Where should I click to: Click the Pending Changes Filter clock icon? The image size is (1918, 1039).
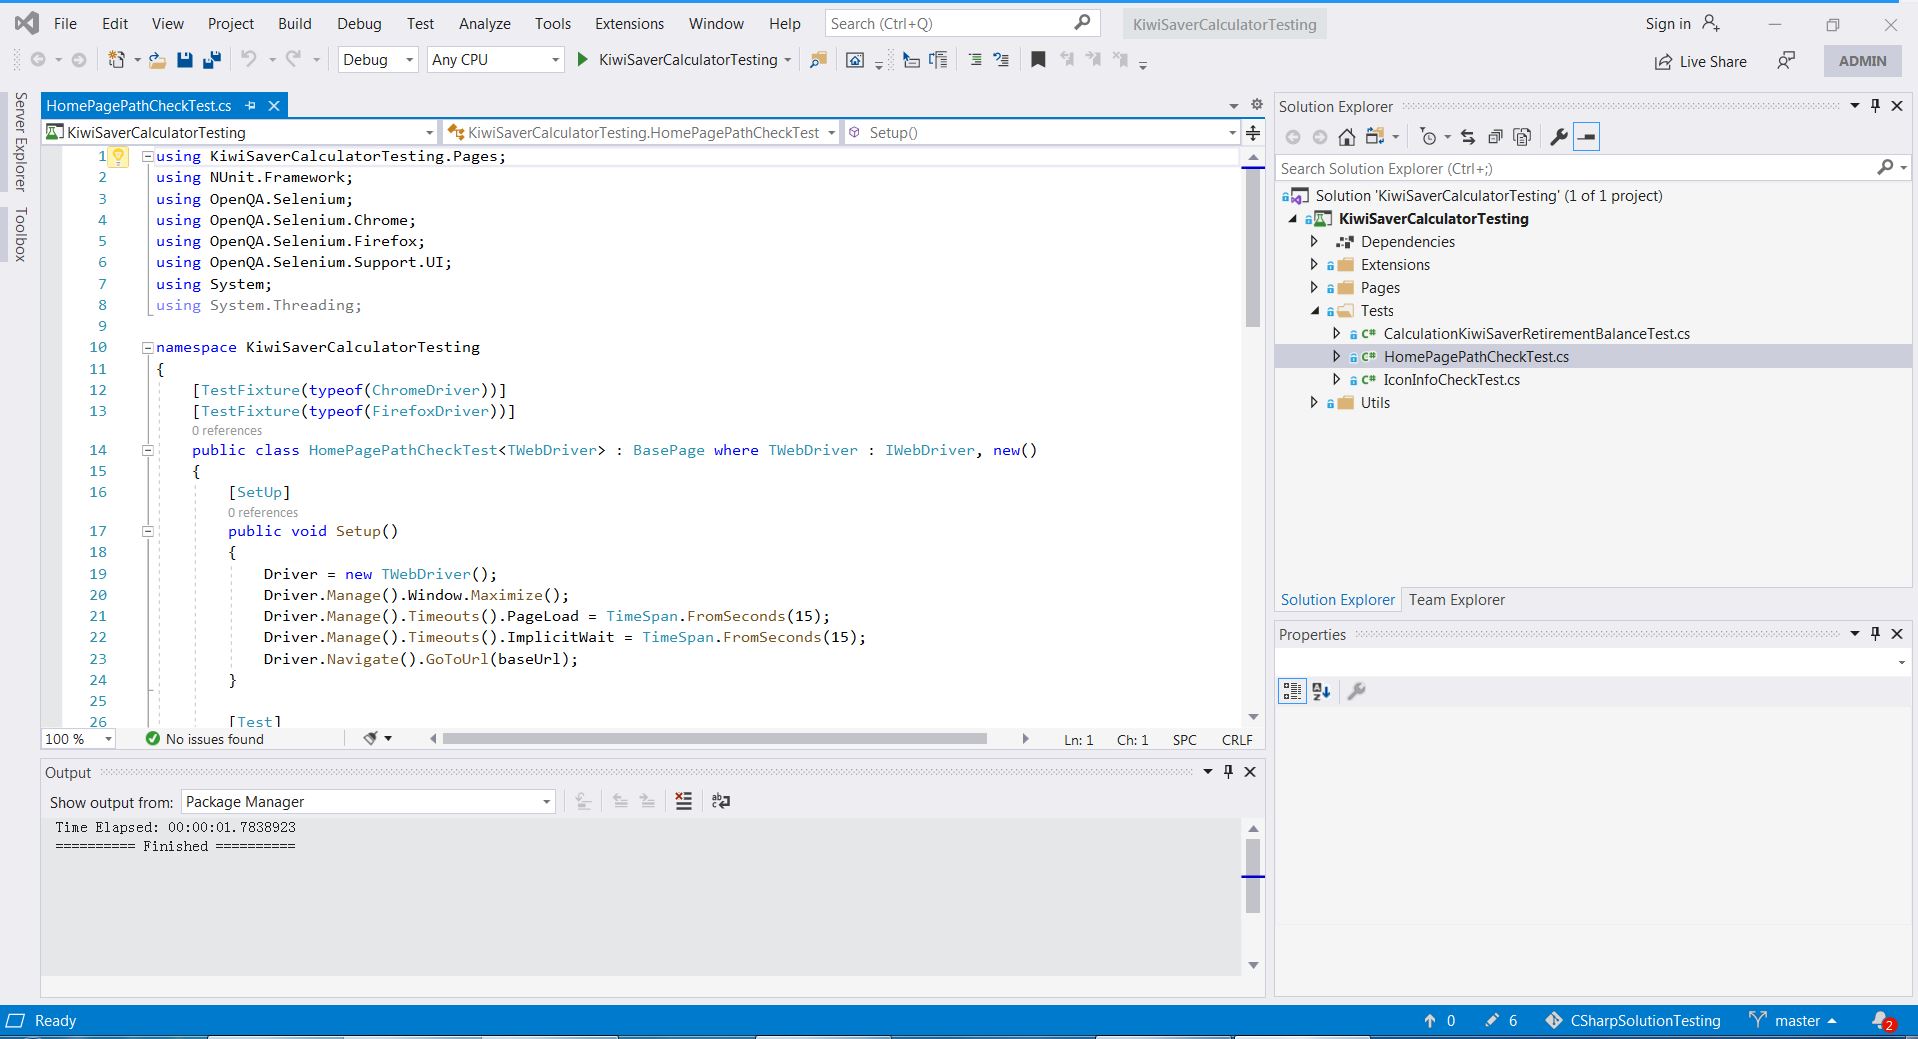click(1428, 137)
